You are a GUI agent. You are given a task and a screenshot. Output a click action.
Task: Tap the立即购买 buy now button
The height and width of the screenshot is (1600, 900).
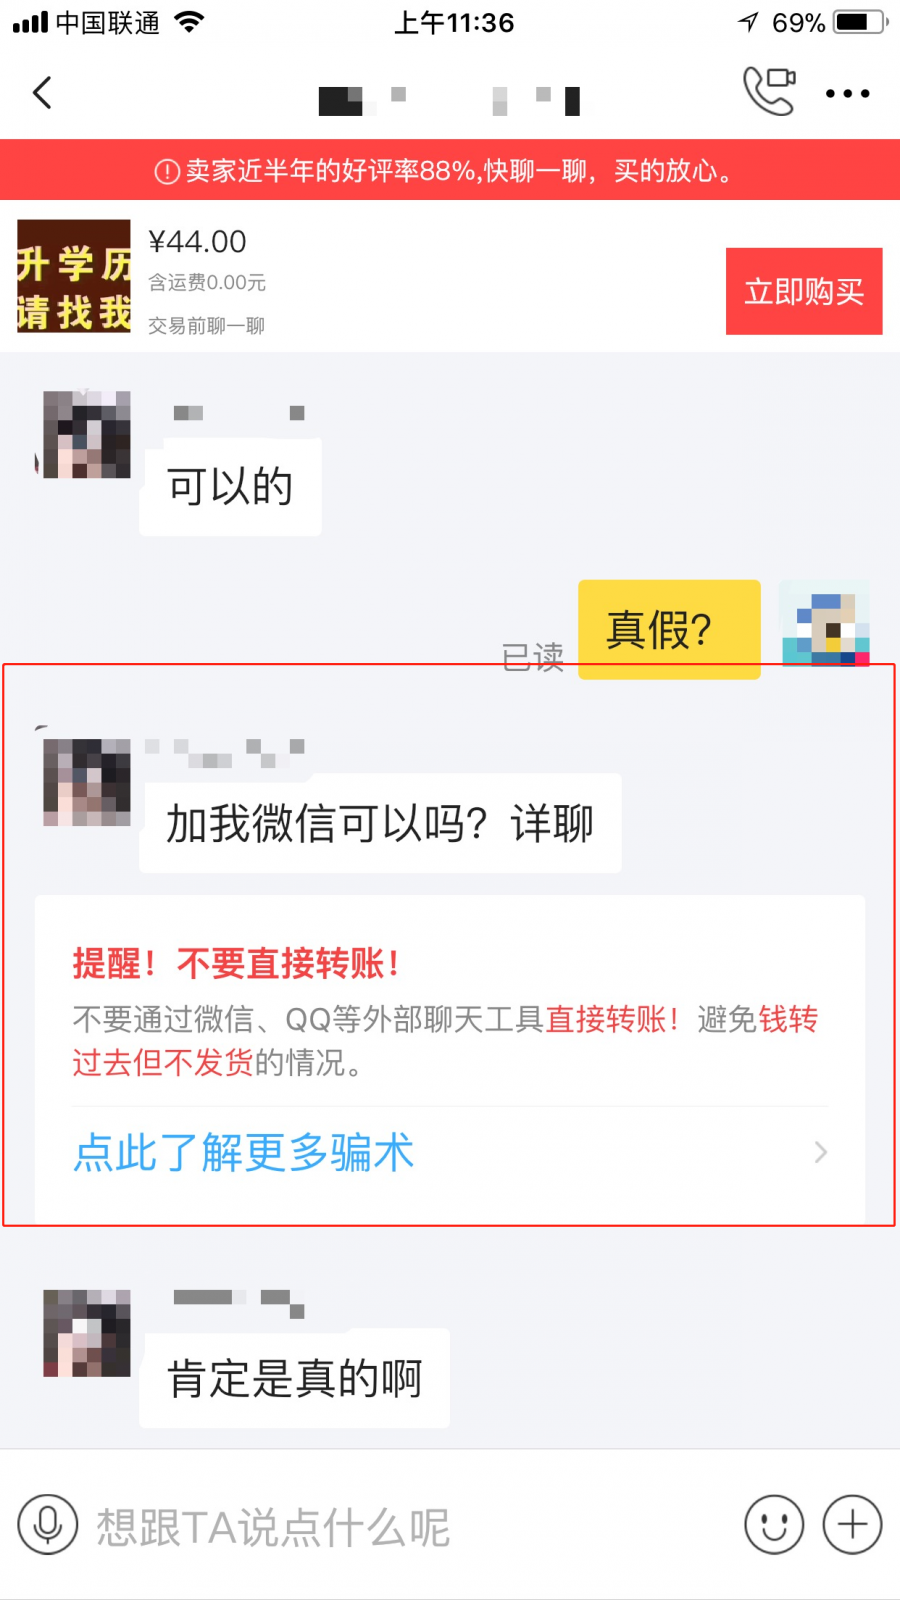click(x=804, y=291)
